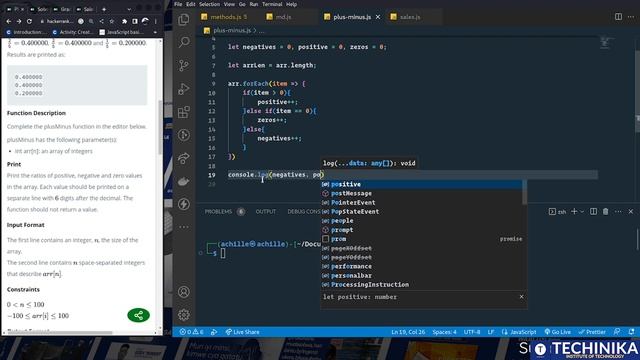Change end of line sequence LF
This screenshot has width=640, height=360.
pos(491,332)
